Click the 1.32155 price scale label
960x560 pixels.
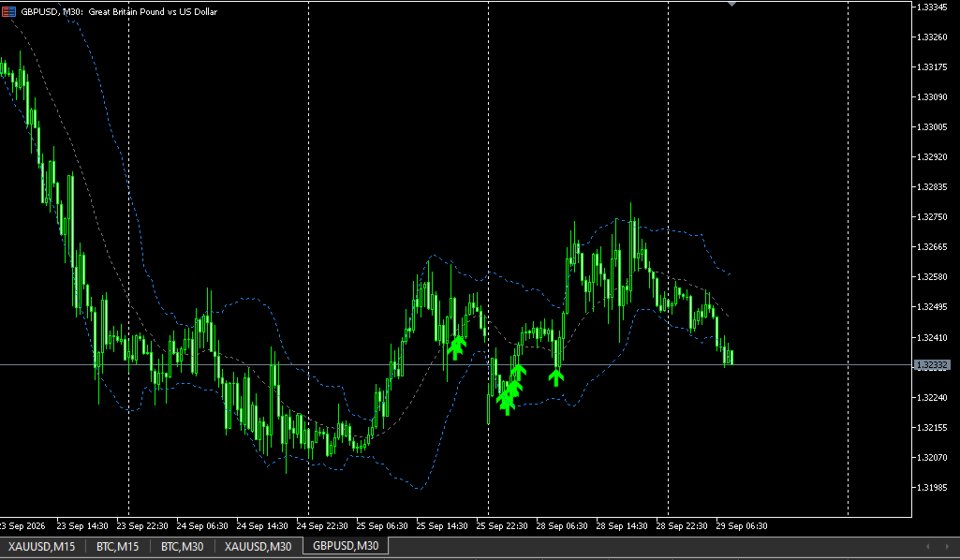[x=931, y=427]
